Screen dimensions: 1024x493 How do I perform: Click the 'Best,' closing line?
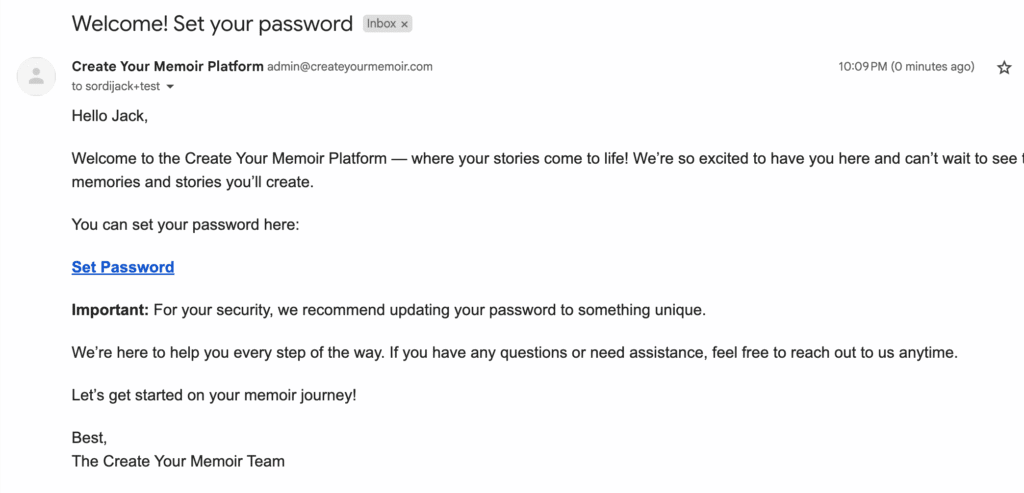click(89, 437)
